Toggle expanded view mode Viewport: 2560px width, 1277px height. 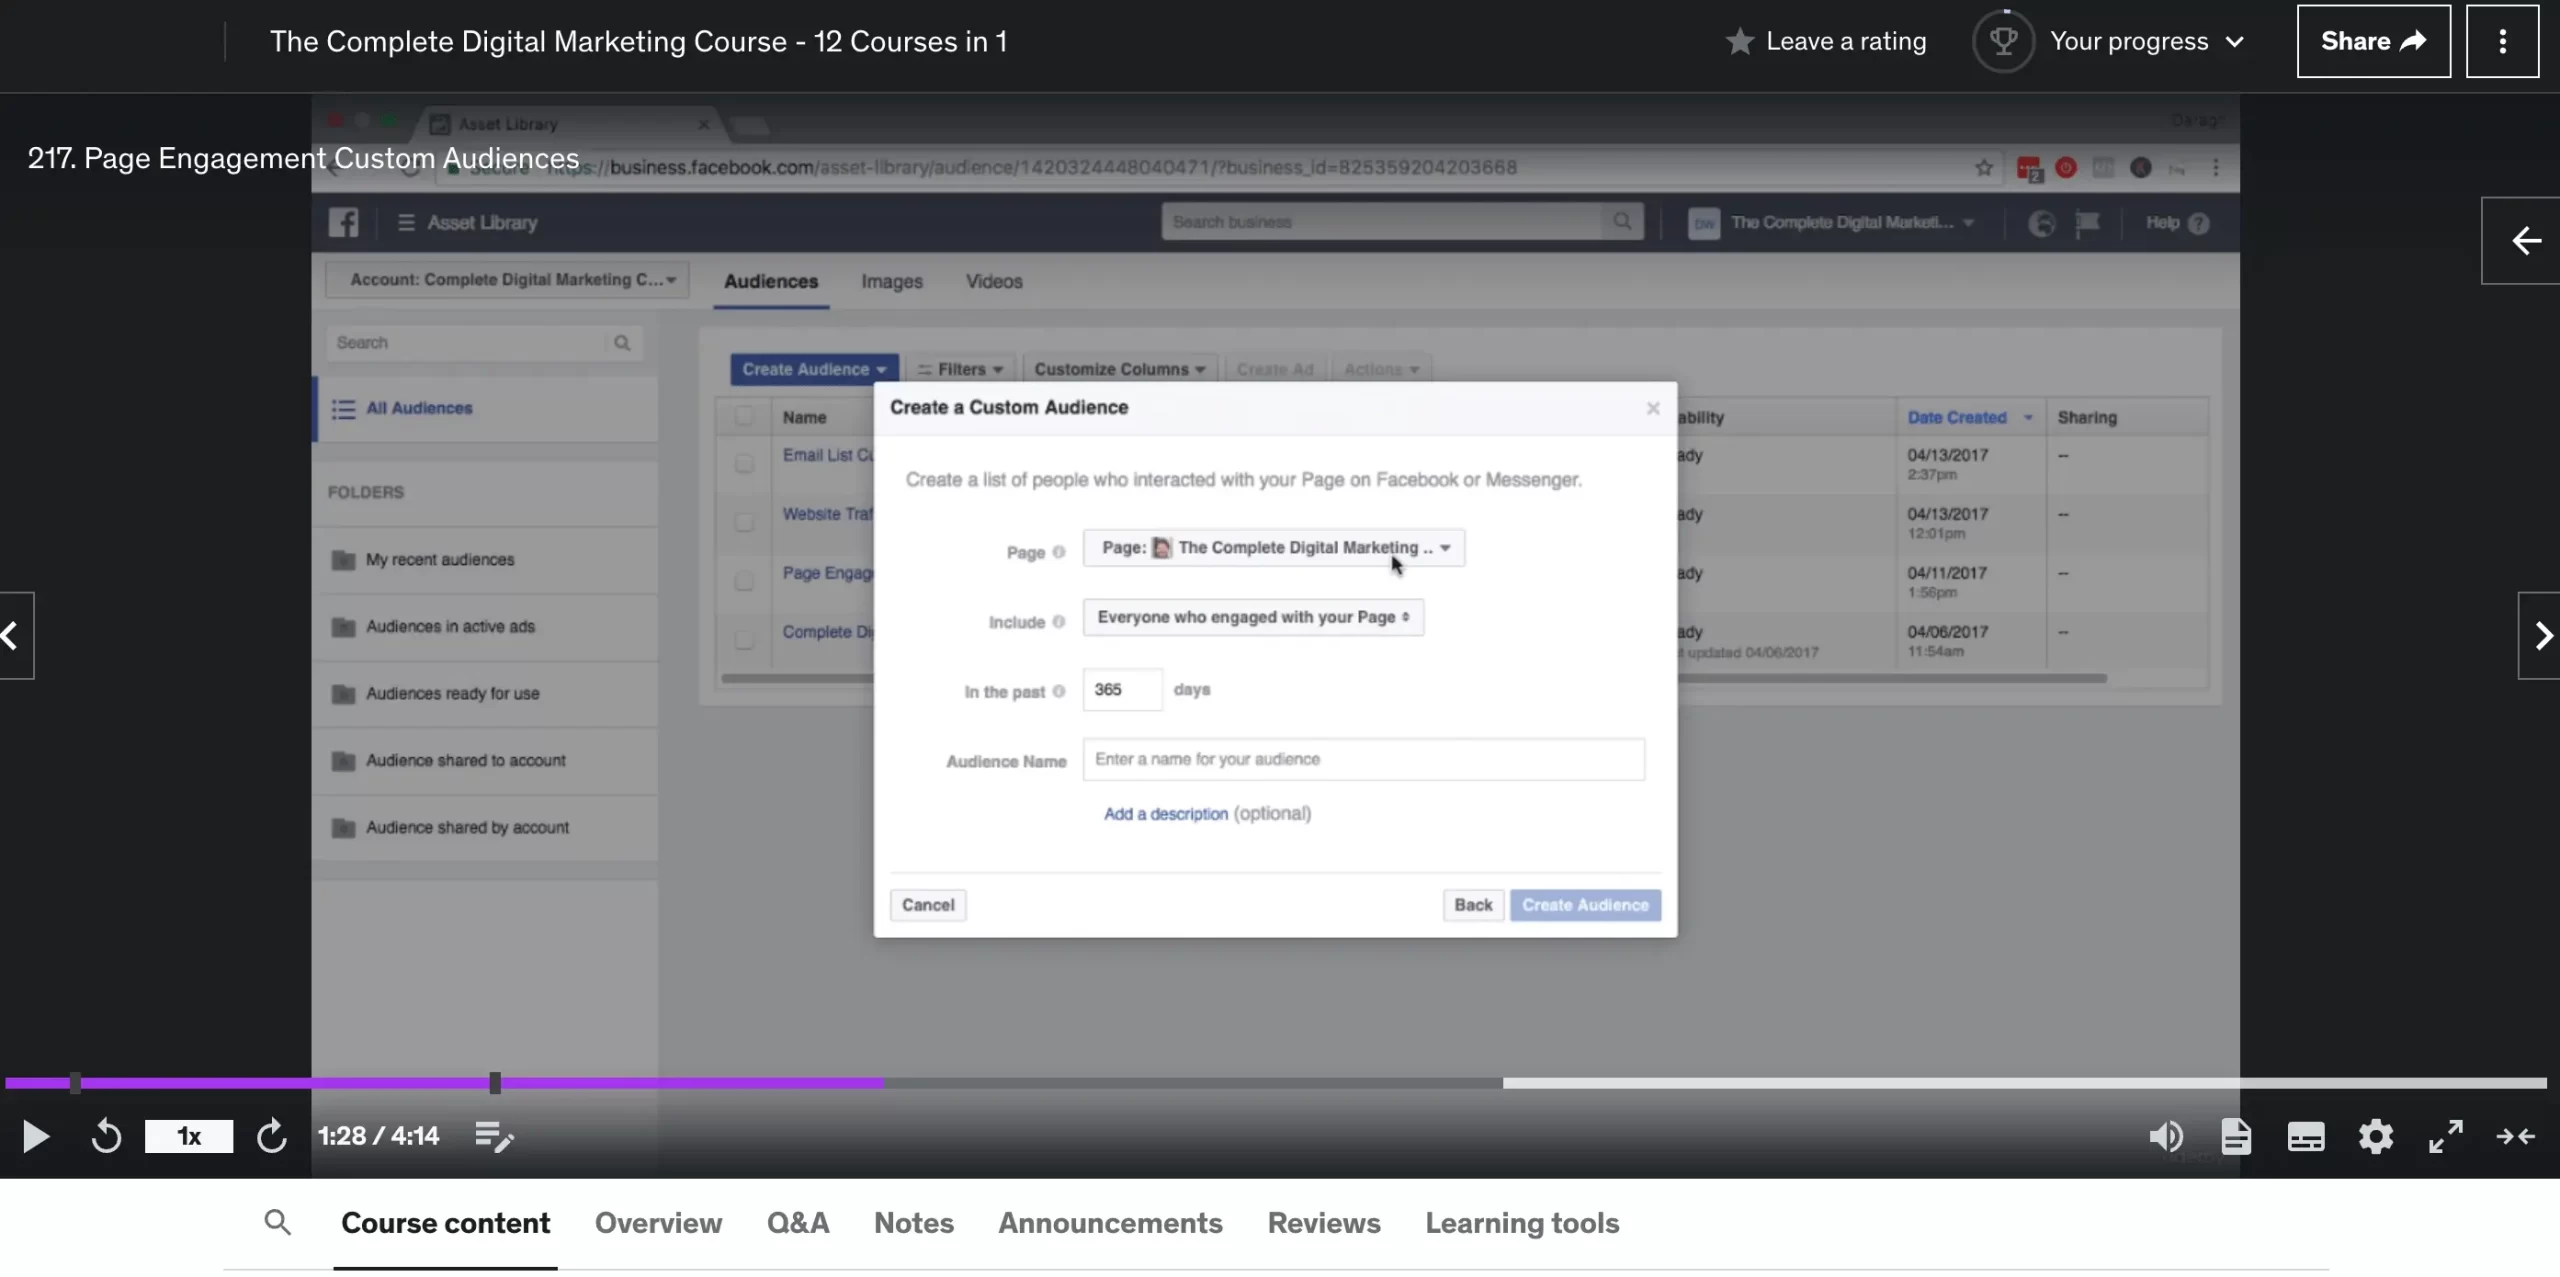click(x=2515, y=1136)
